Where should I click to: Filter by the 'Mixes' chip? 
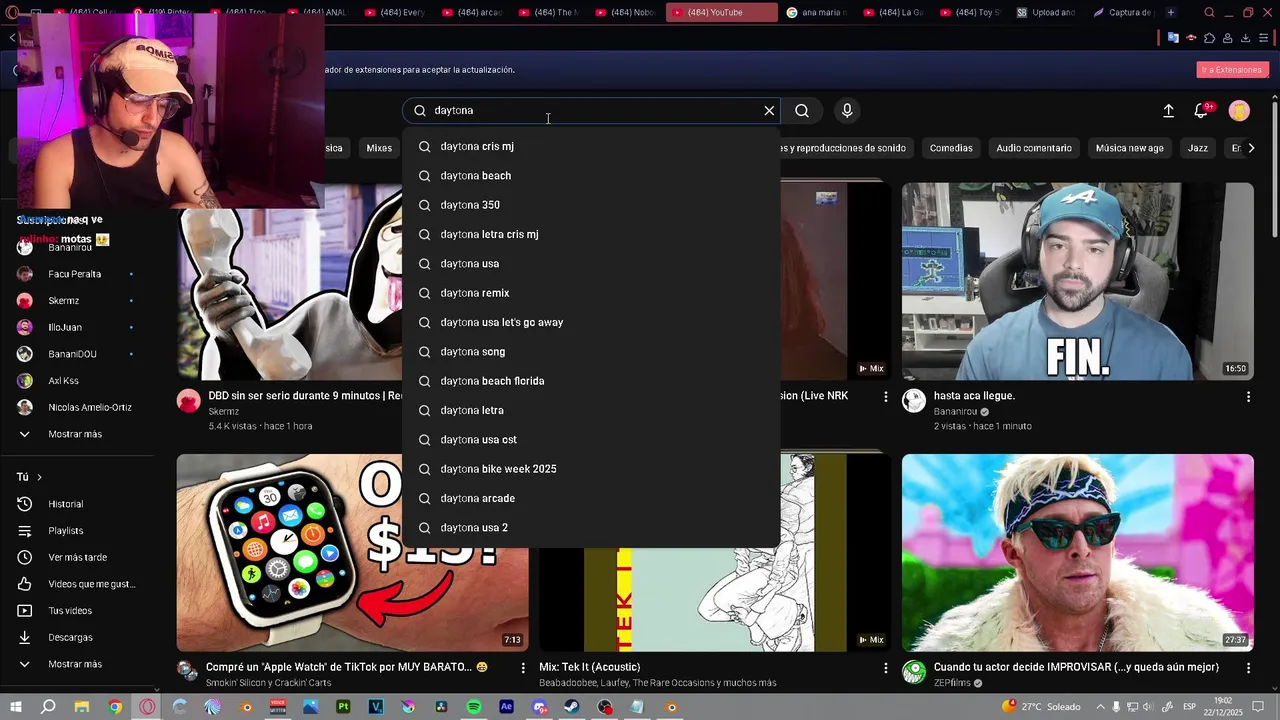379,148
